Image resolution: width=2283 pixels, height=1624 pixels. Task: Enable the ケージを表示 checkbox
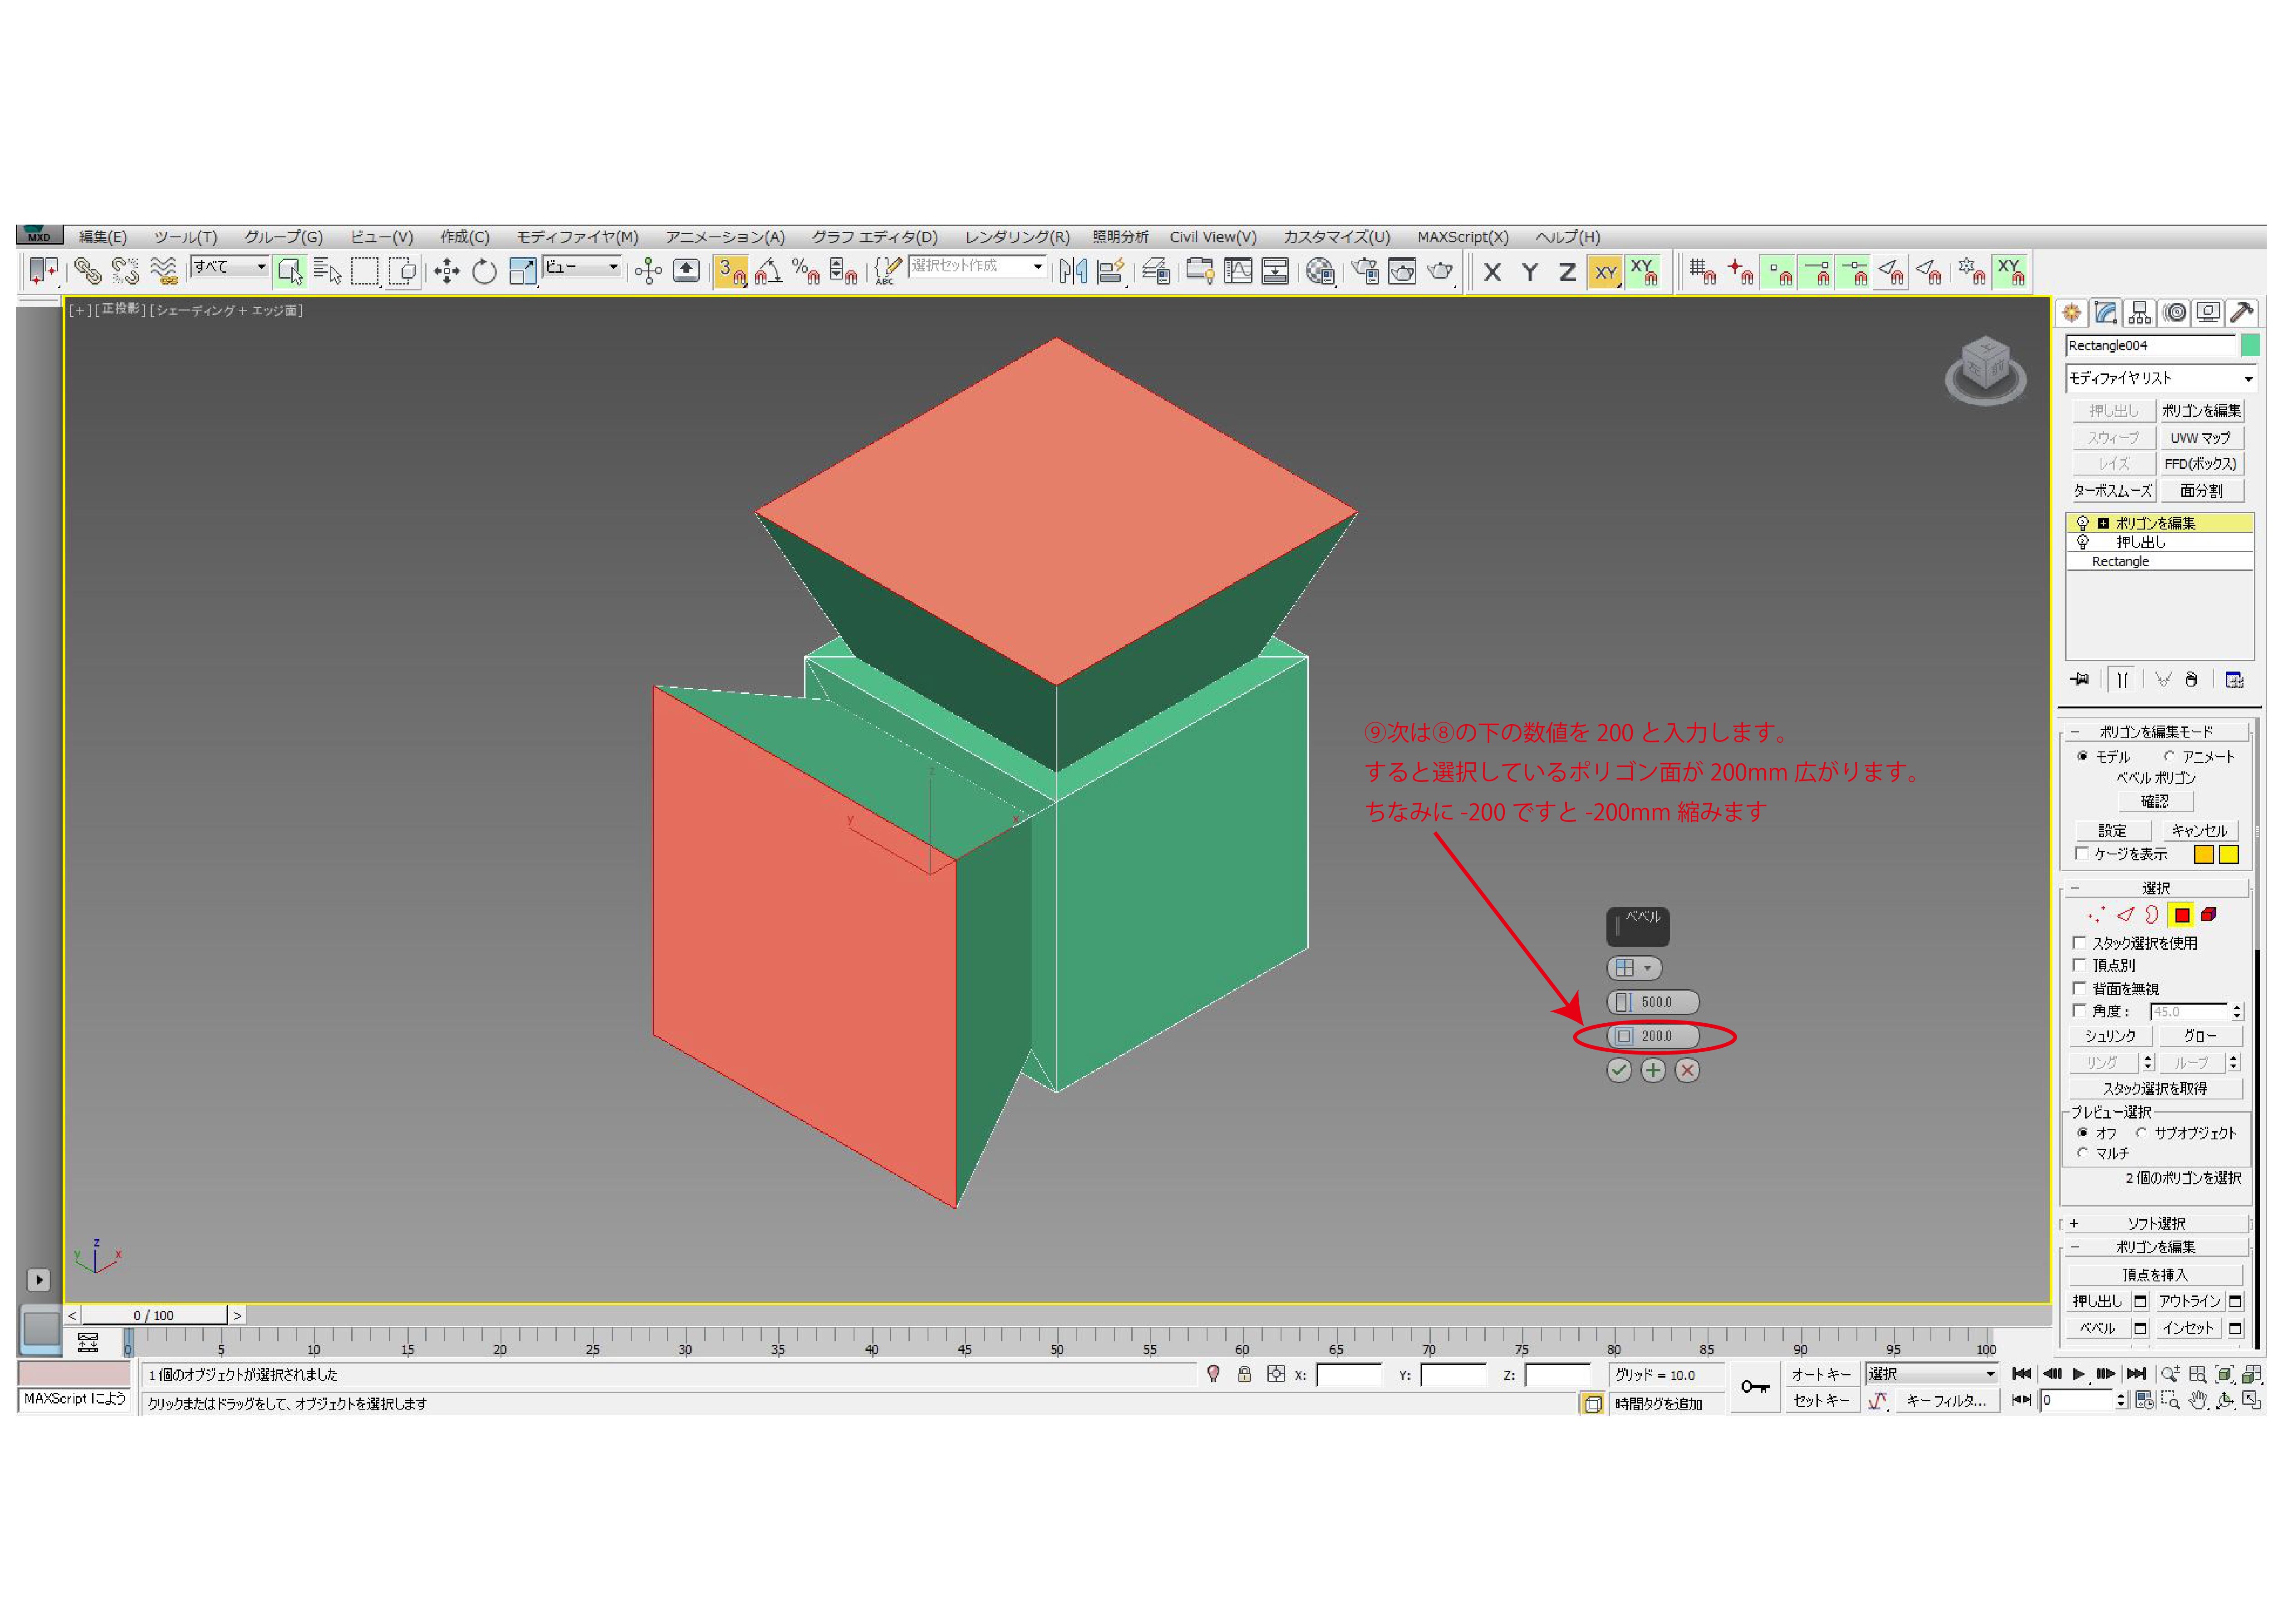point(2081,854)
